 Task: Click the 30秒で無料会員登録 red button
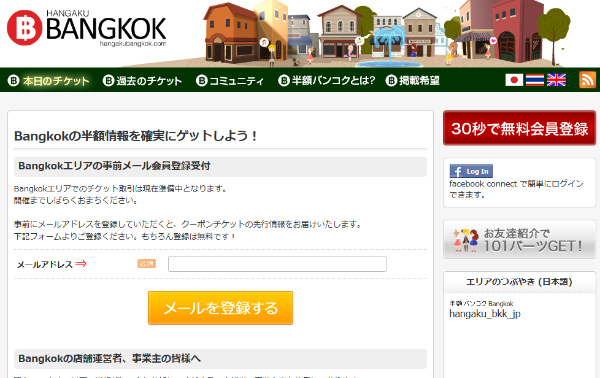tap(519, 128)
